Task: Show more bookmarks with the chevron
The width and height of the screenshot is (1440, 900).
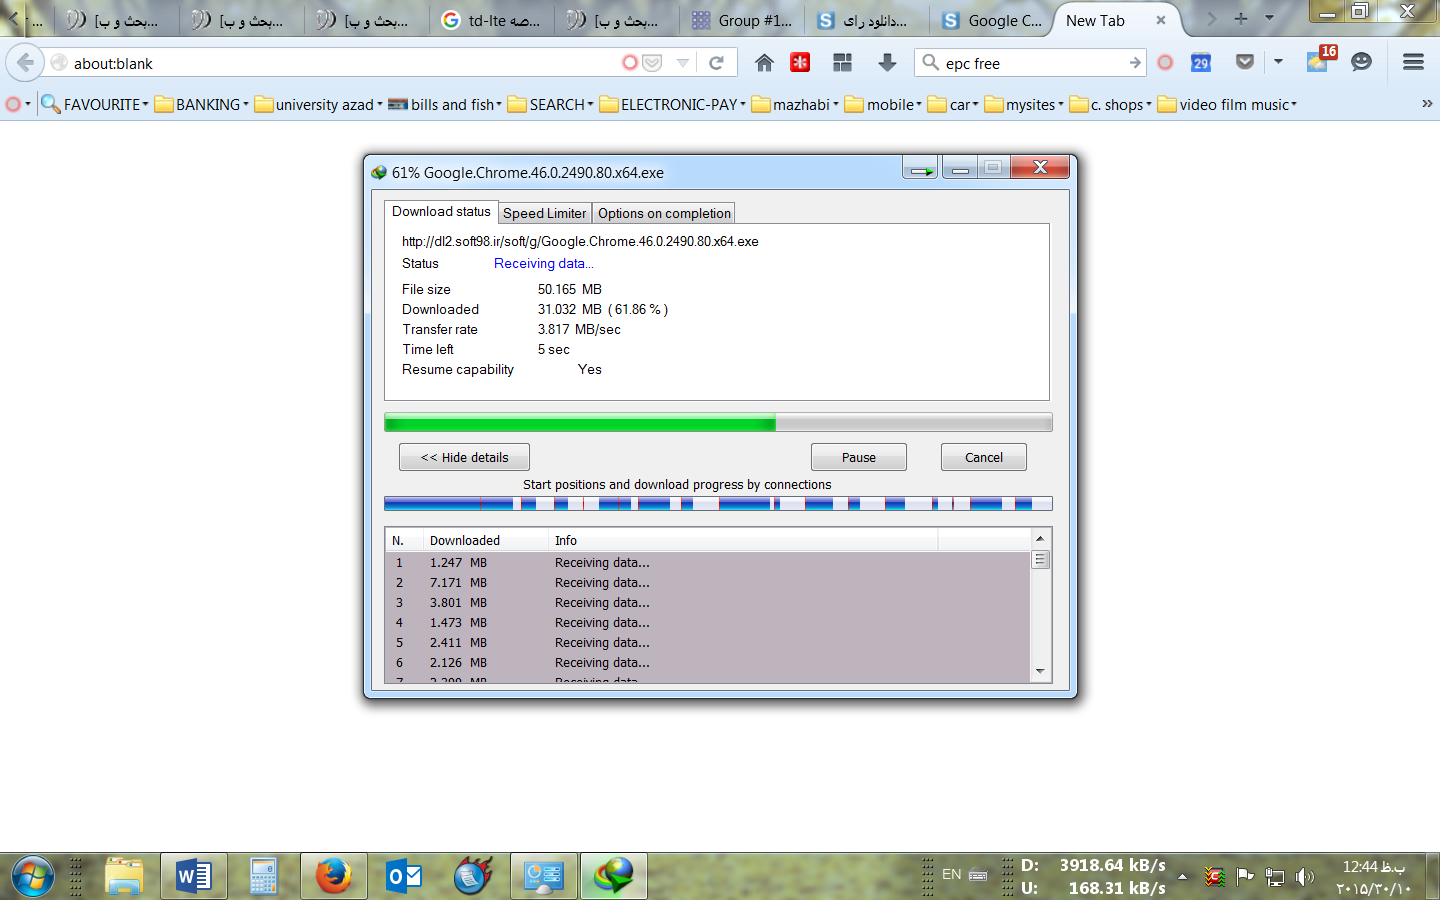Action: (x=1427, y=104)
